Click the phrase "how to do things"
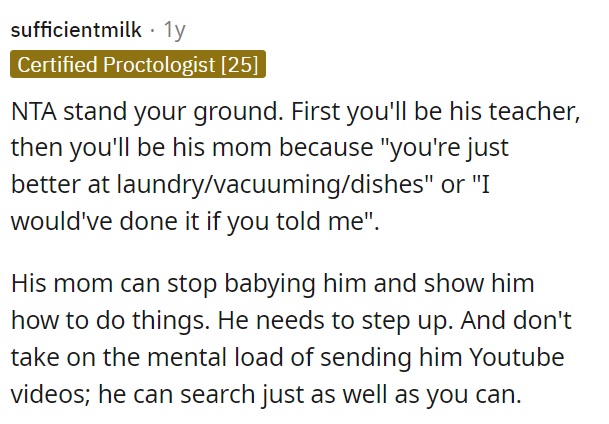The width and height of the screenshot is (609, 424). point(108,321)
